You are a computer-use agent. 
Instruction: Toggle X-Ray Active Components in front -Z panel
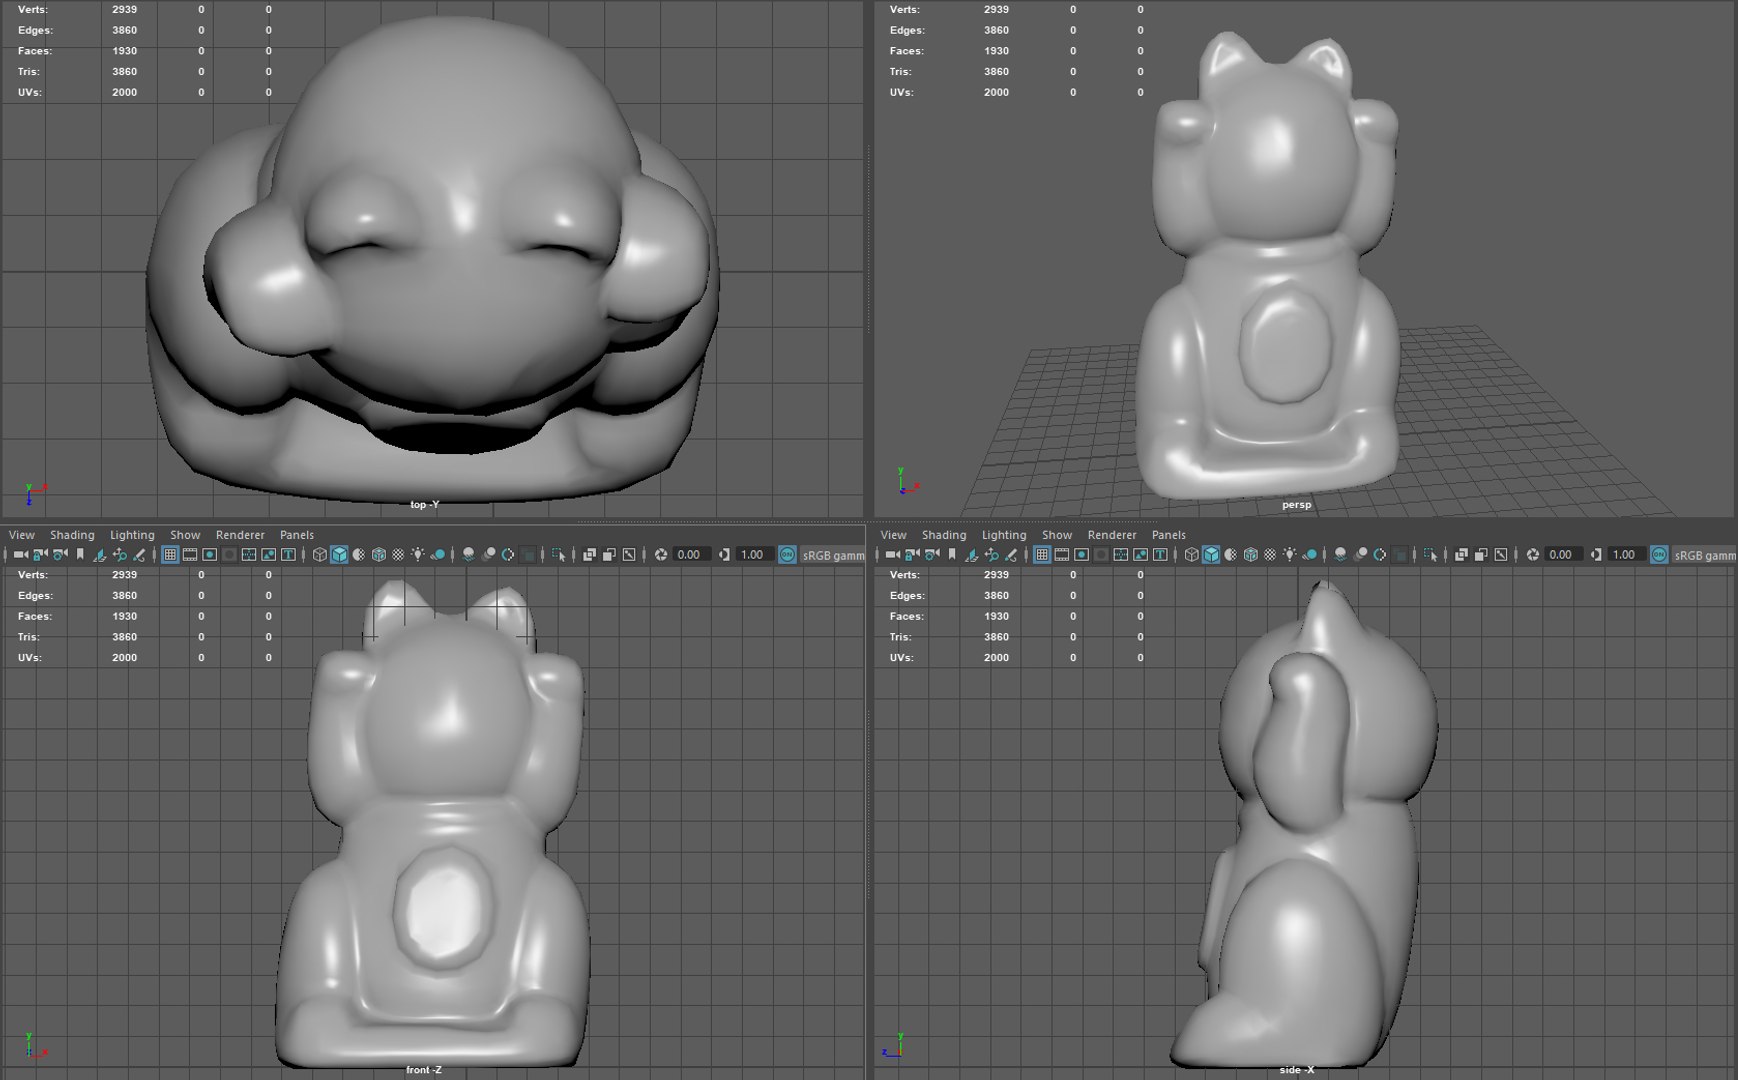[609, 555]
